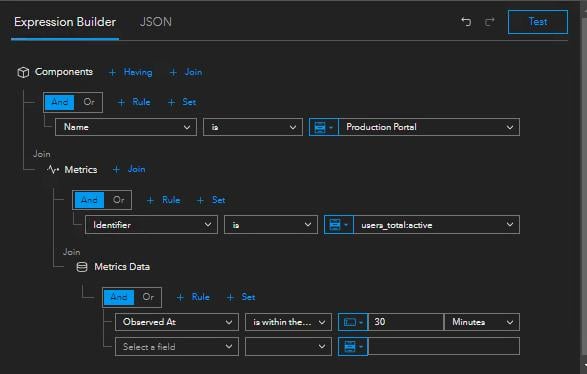Click the Metrics Data label
The height and width of the screenshot is (374, 587).
[x=122, y=267]
